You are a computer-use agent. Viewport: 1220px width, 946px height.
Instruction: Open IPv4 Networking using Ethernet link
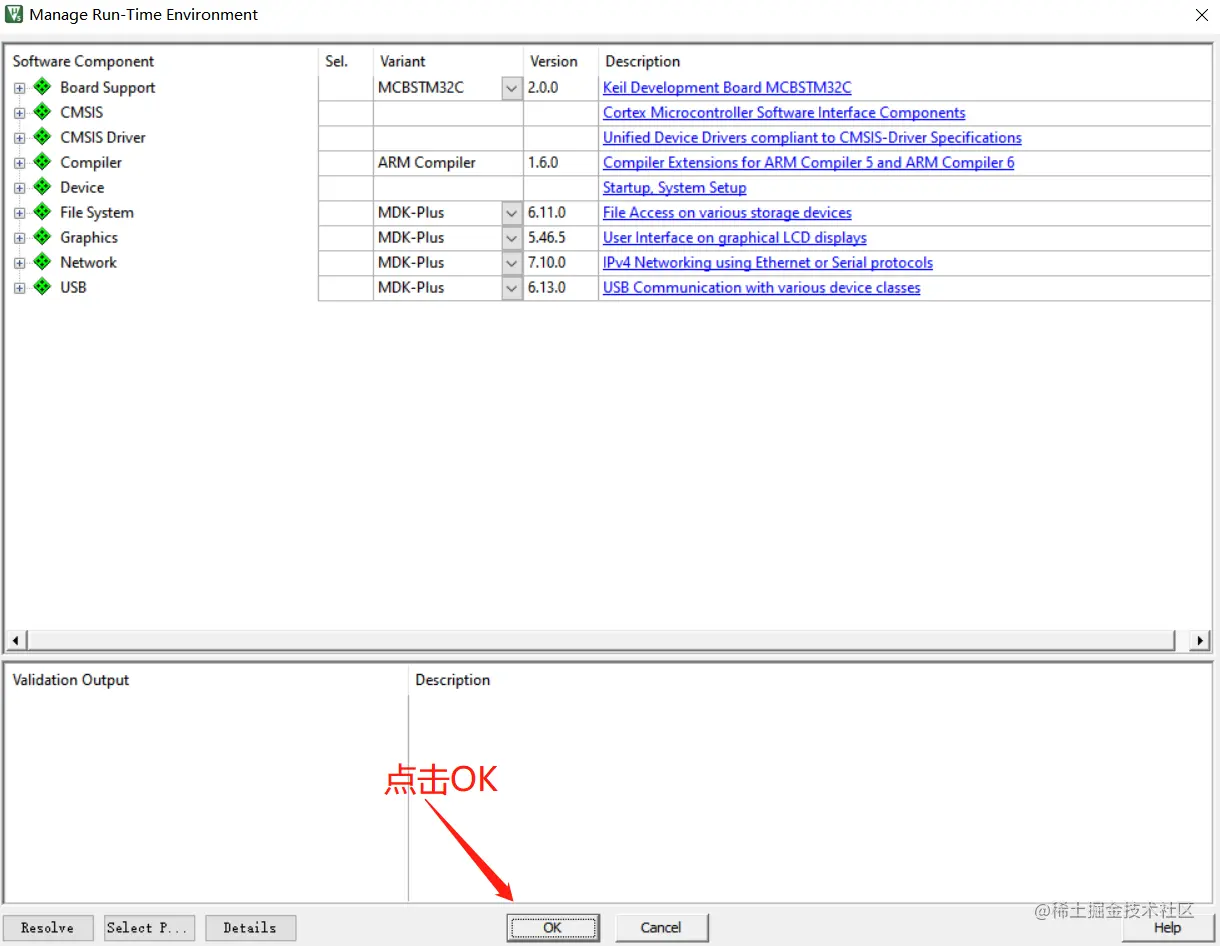pos(768,263)
